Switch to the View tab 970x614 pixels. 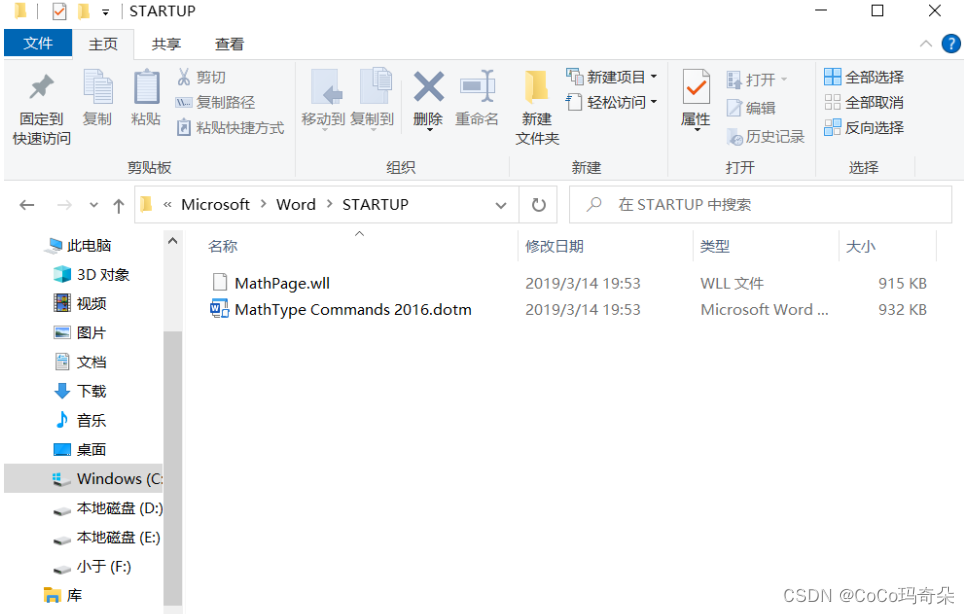point(229,45)
